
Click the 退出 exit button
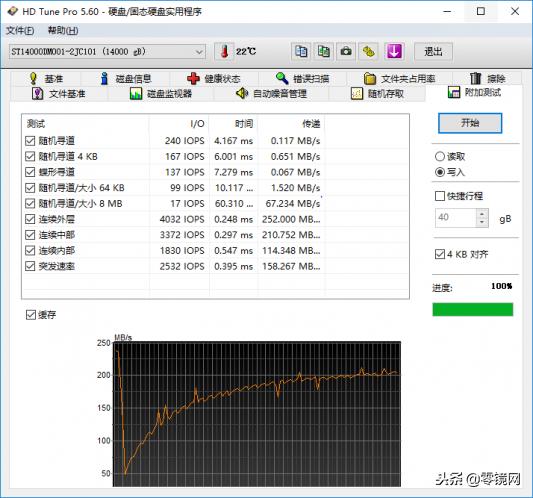coord(433,52)
